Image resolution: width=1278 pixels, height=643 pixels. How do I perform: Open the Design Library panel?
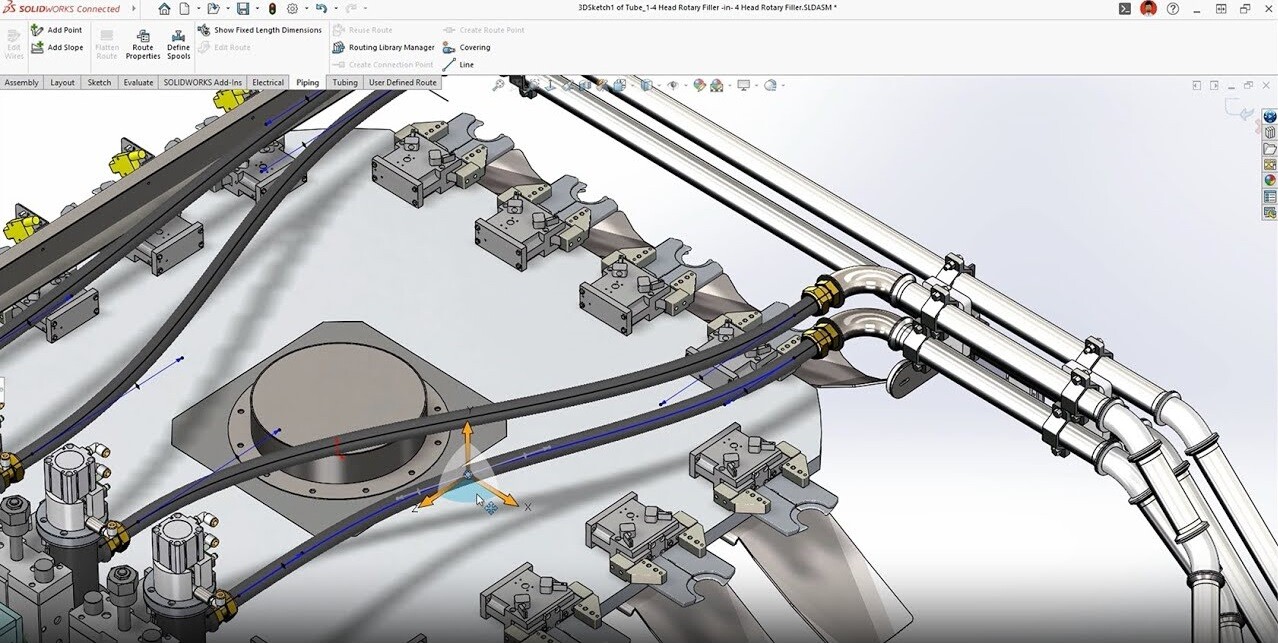click(1270, 132)
